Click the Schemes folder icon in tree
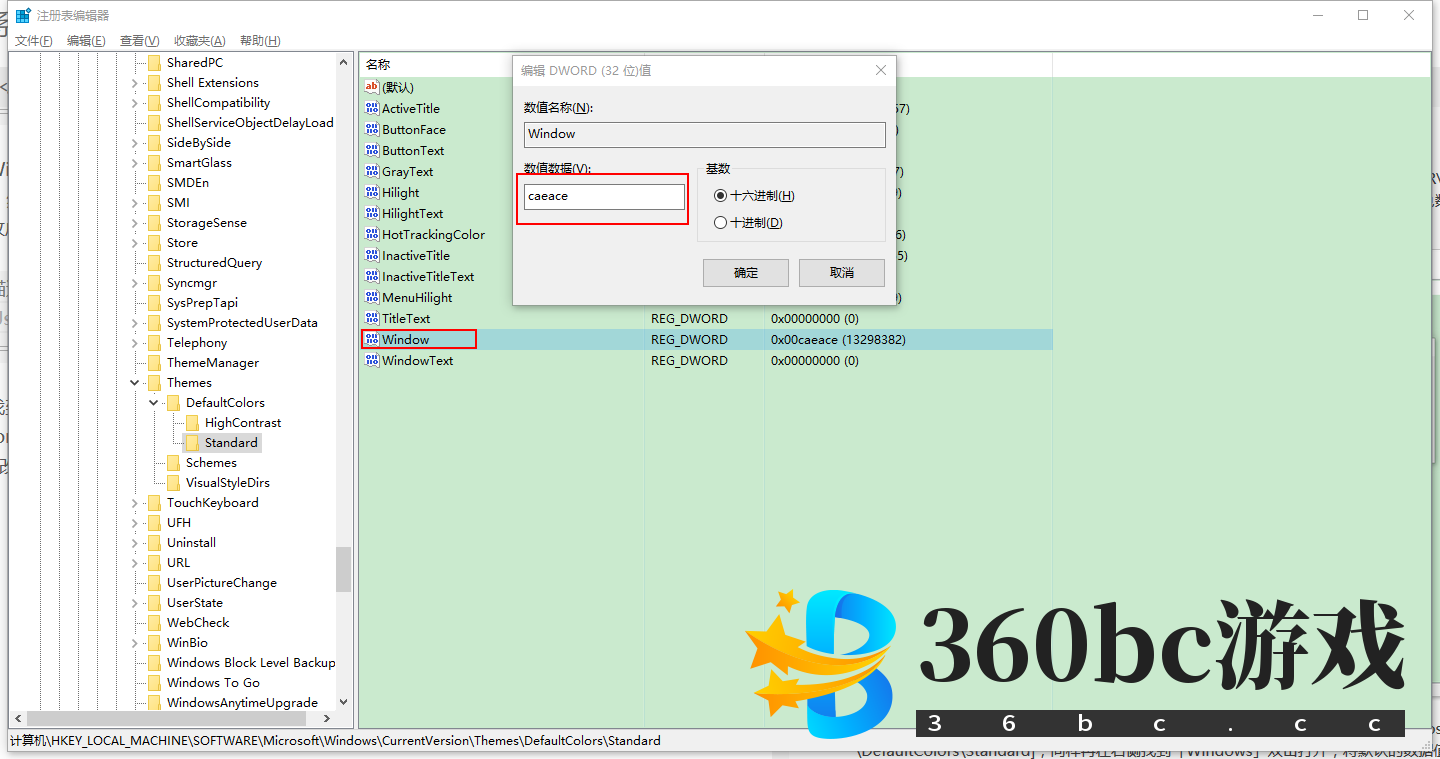The width and height of the screenshot is (1440, 759). 174,463
